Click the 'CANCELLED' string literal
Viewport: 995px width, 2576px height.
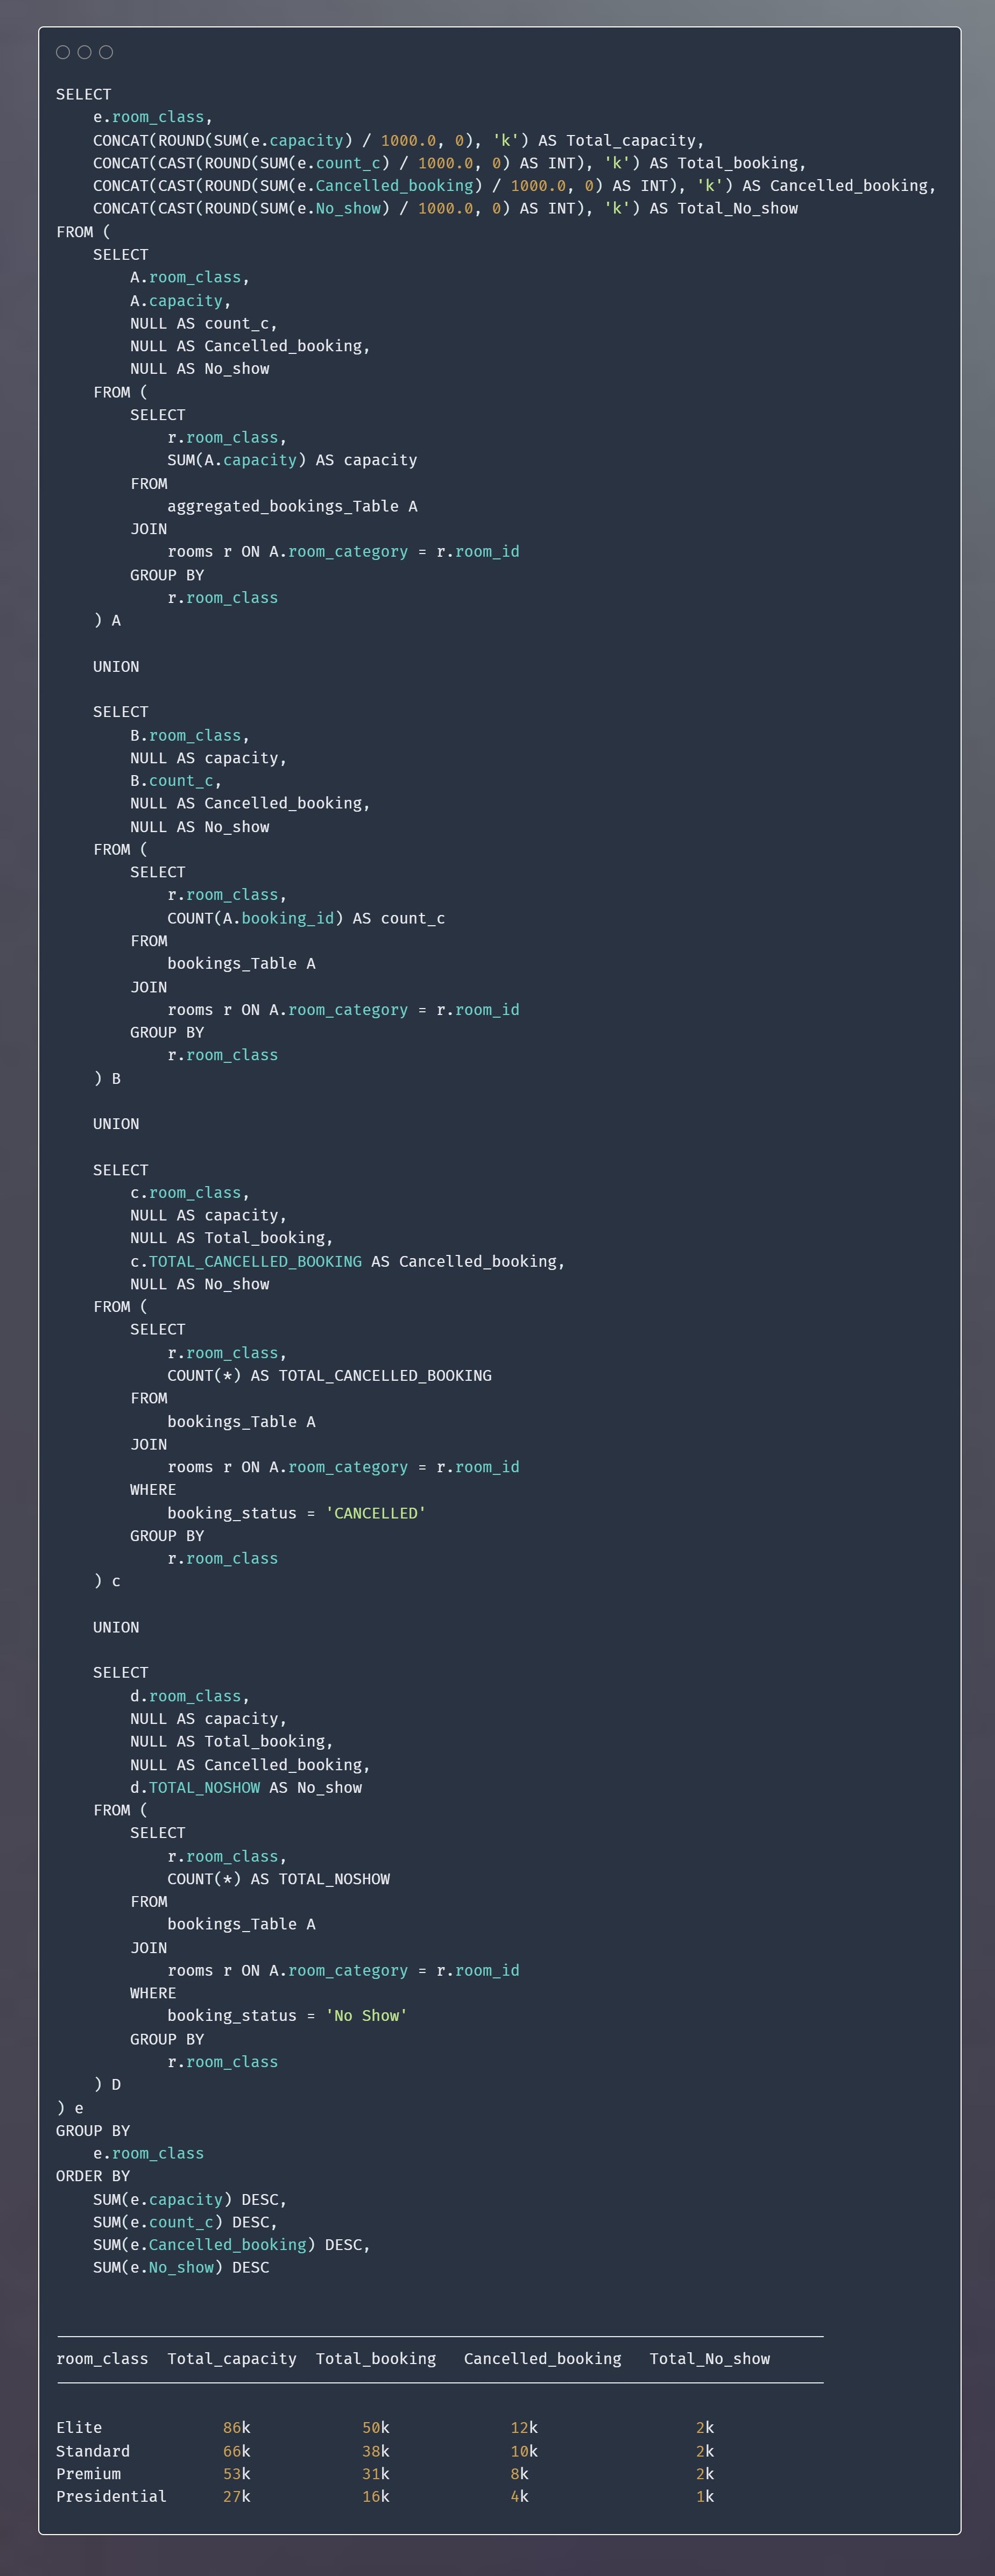click(x=376, y=1513)
